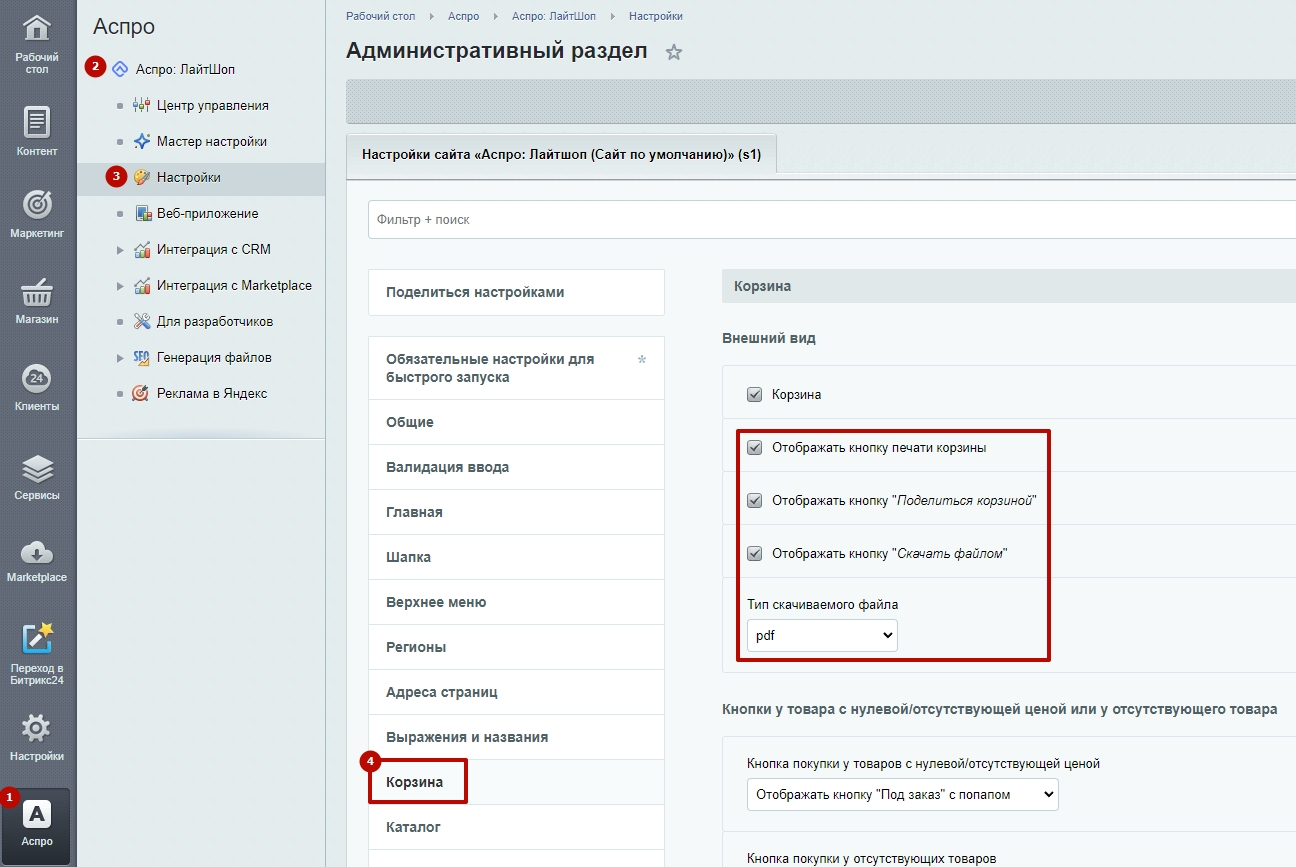Open the site settings tab for Аспро: Лайтшоп
The width and height of the screenshot is (1296, 867).
pos(561,156)
